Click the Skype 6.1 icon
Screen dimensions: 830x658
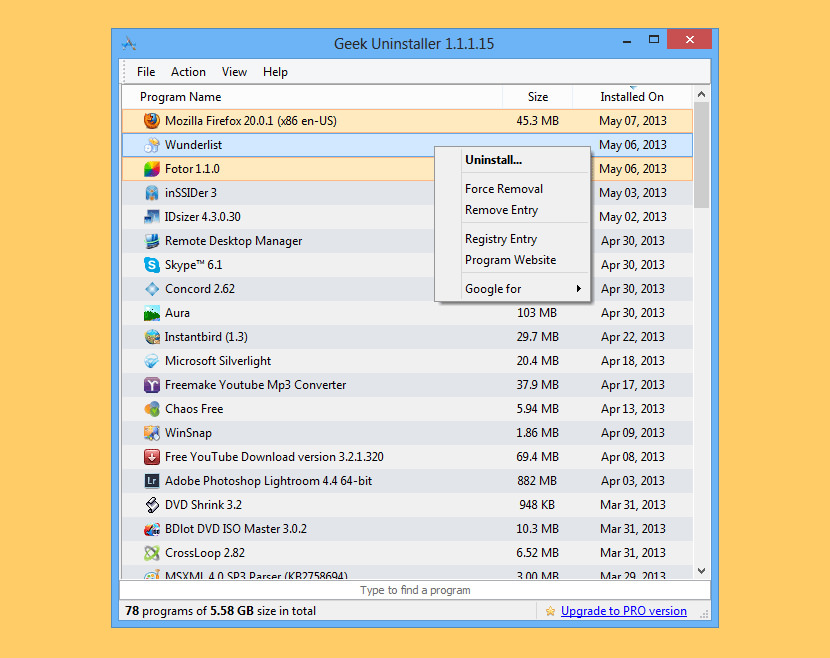(152, 265)
